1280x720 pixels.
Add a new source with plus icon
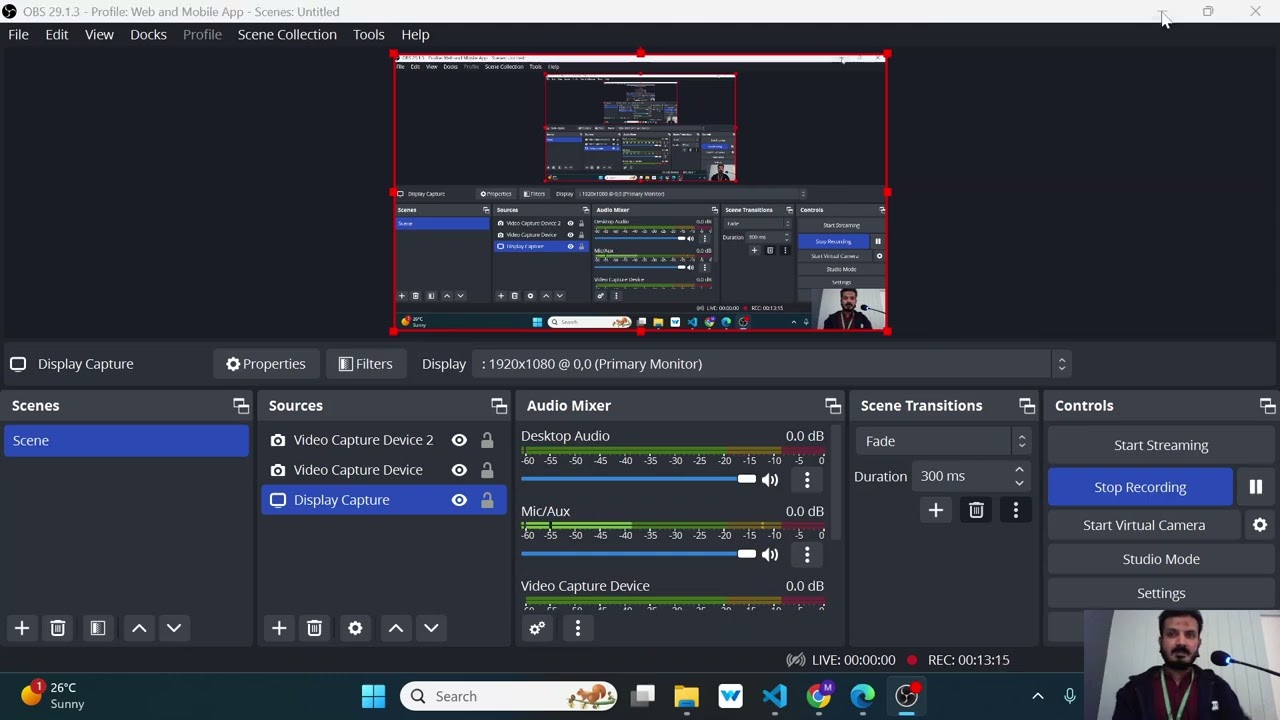(278, 628)
